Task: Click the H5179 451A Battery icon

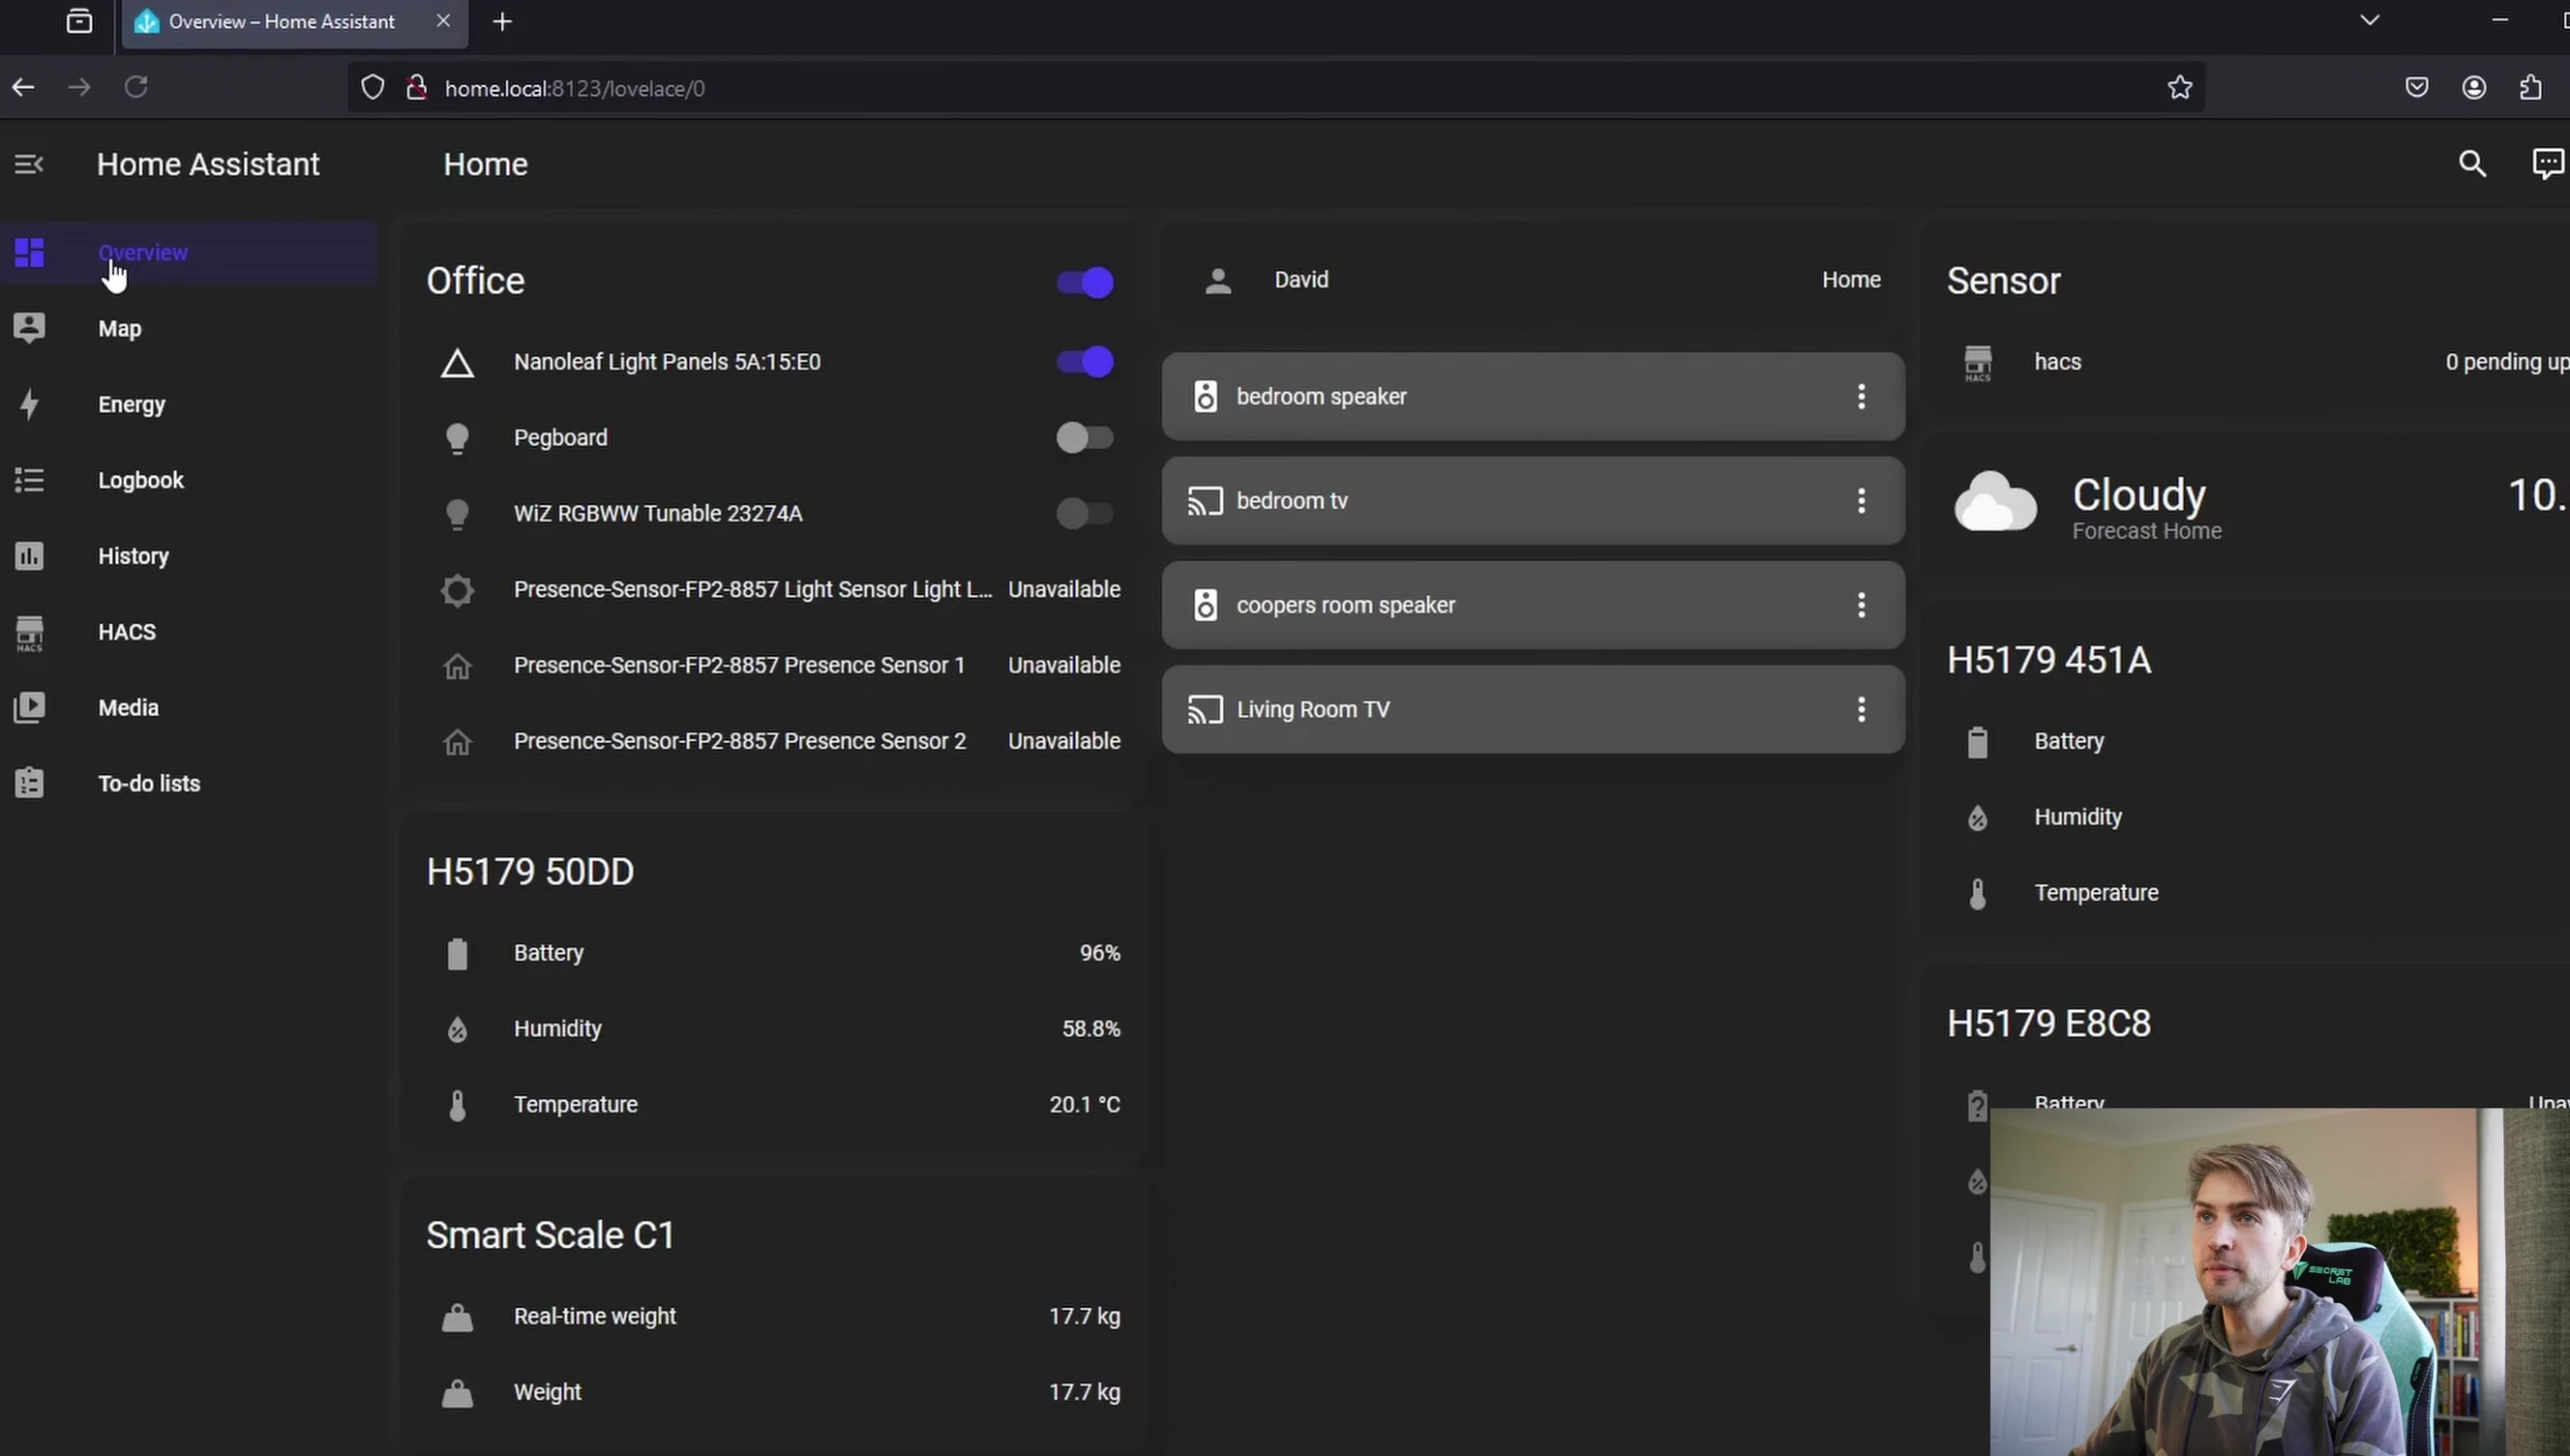Action: pos(1977,742)
